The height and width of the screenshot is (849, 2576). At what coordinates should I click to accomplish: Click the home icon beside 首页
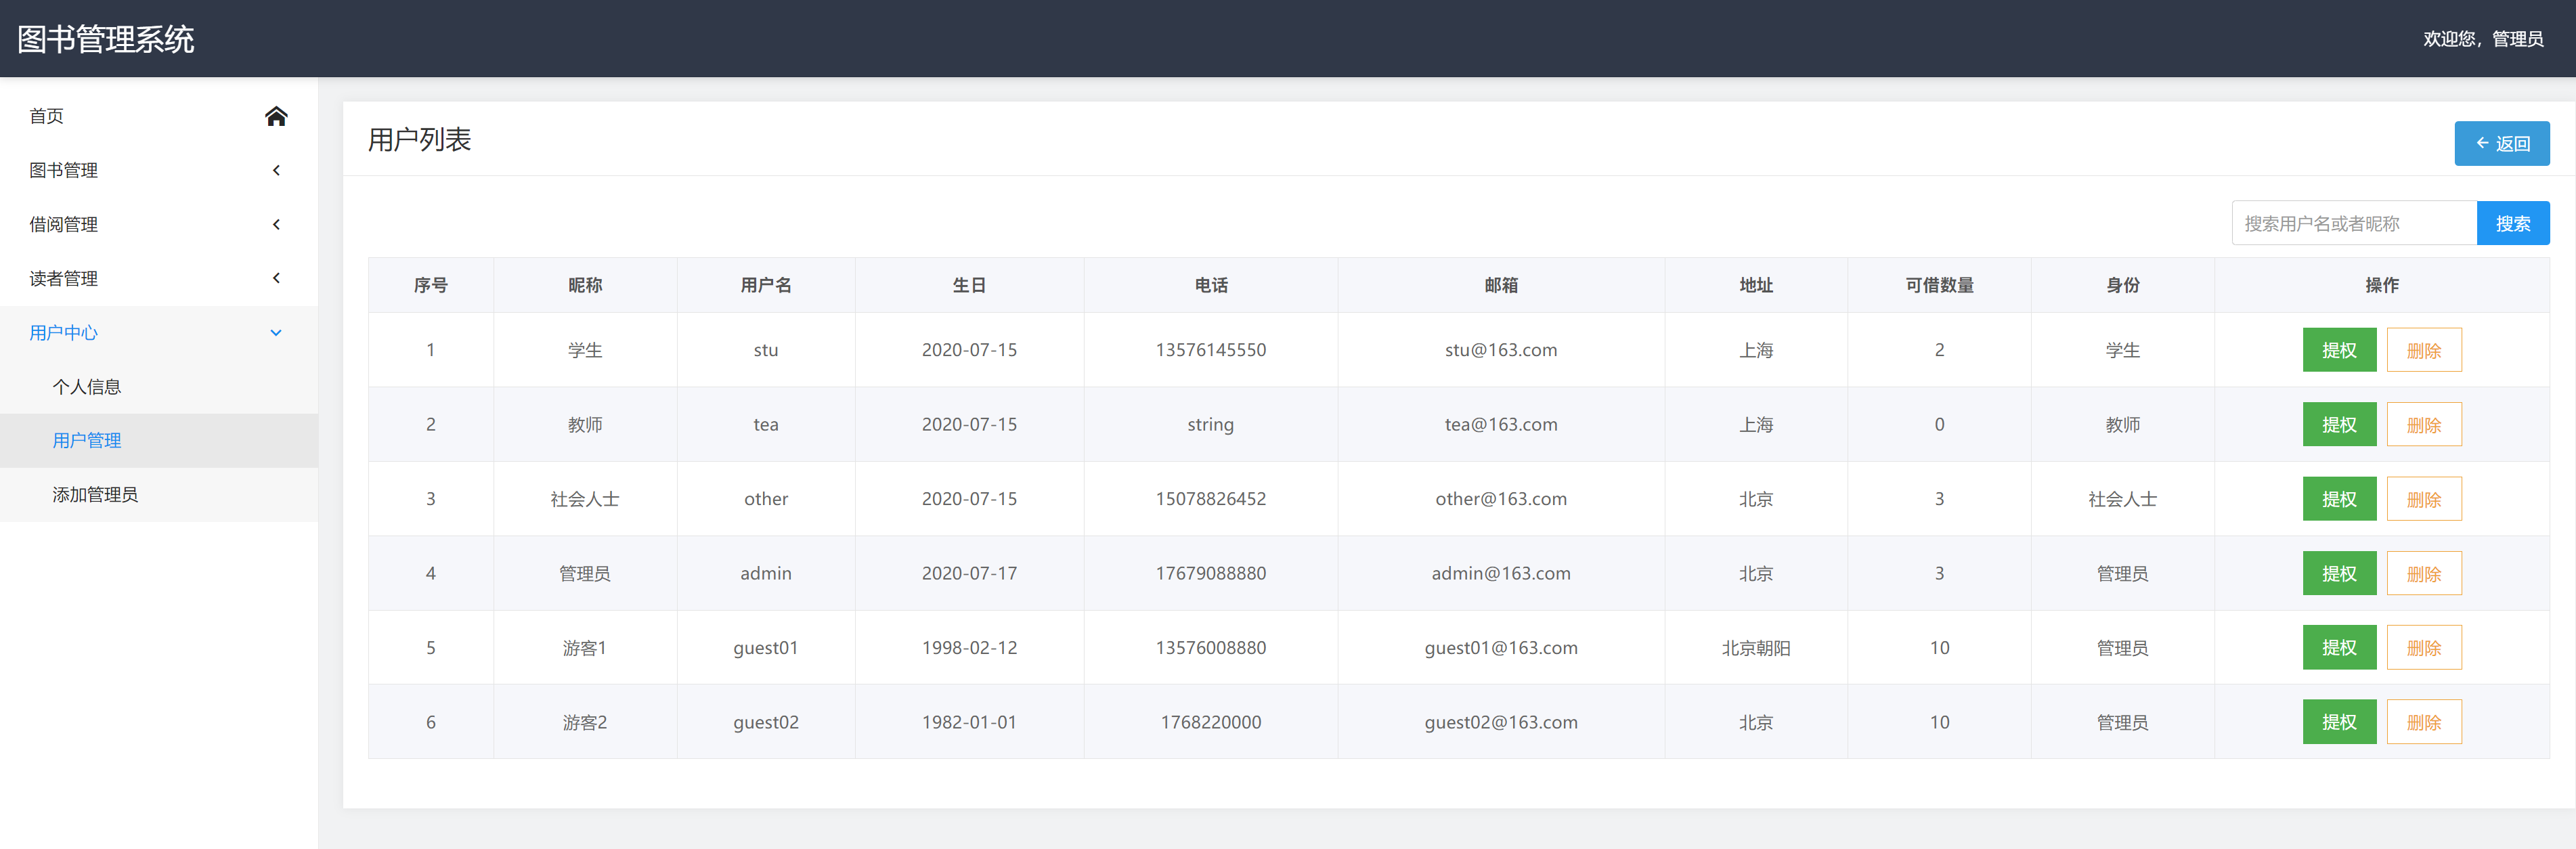[276, 116]
